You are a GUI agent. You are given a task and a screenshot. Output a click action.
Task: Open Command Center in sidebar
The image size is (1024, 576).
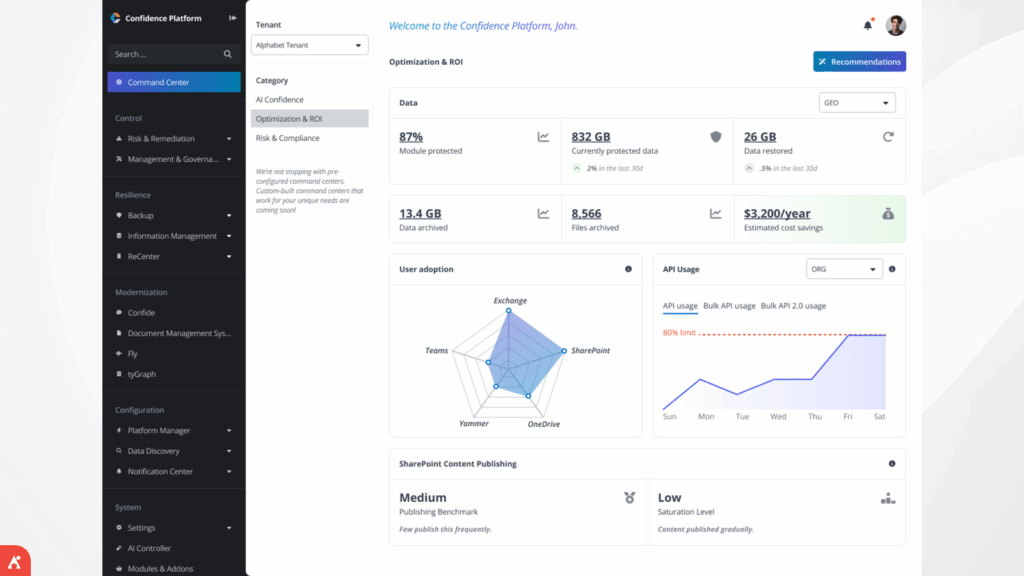tap(174, 82)
